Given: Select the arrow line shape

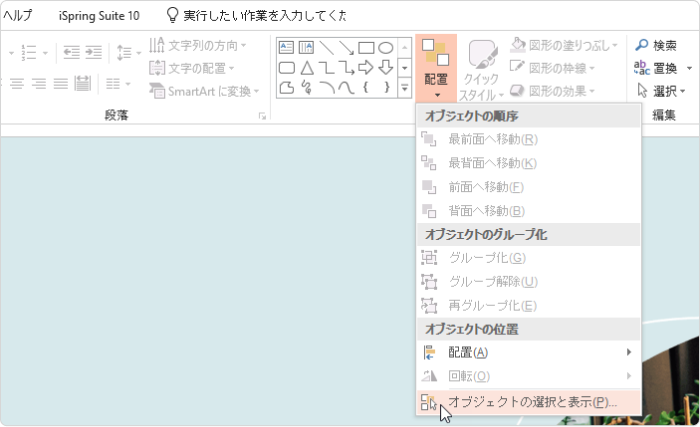Looking at the screenshot, I should (346, 47).
